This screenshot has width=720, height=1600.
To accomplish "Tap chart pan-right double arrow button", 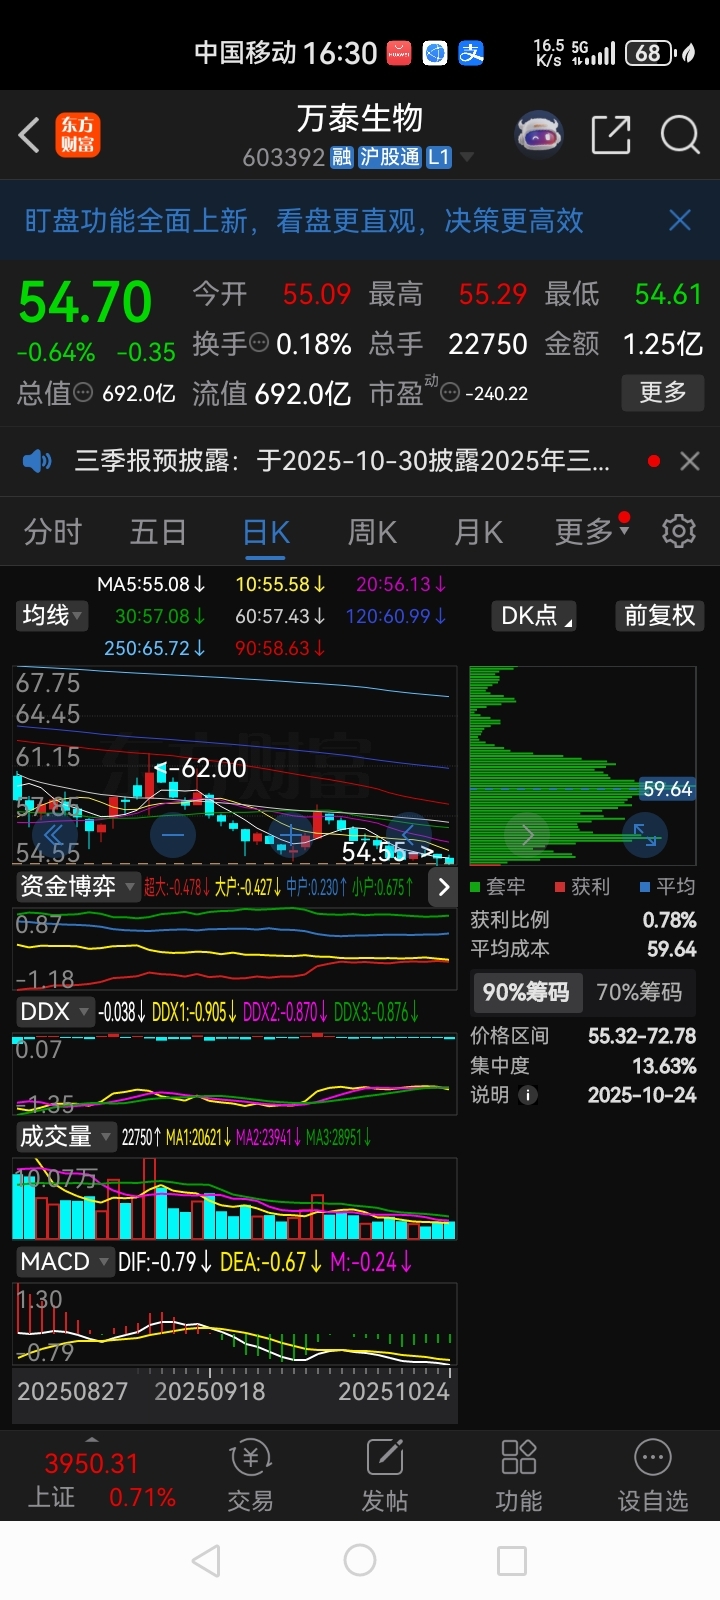I will pos(410,835).
